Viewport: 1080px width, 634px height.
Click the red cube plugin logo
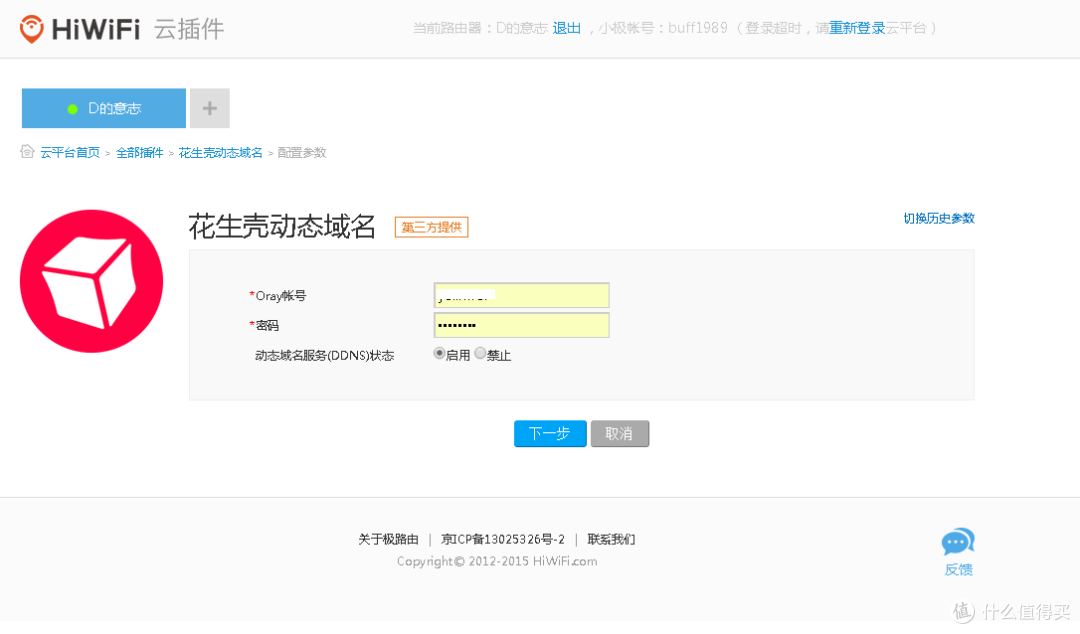pyautogui.click(x=92, y=281)
